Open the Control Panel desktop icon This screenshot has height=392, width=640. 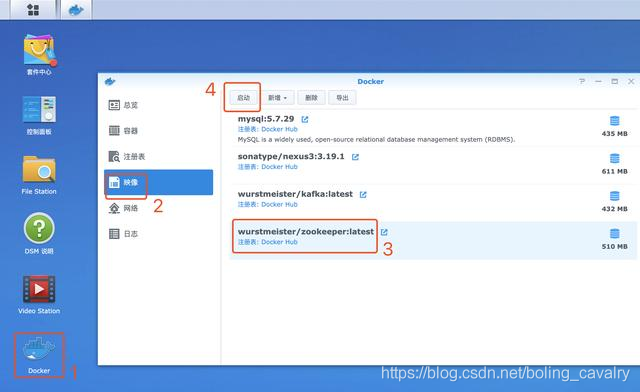[39, 116]
